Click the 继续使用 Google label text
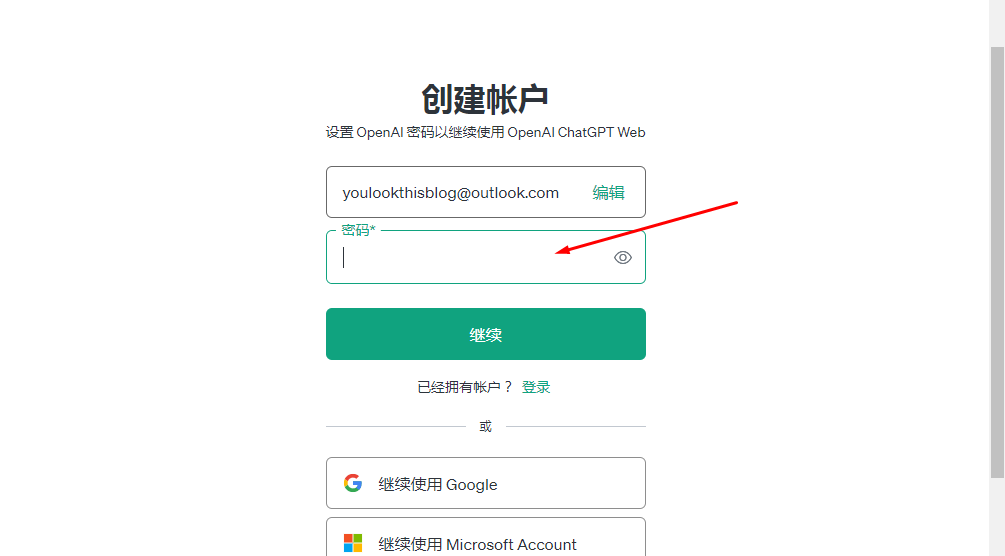The image size is (1005, 556). pos(438,484)
